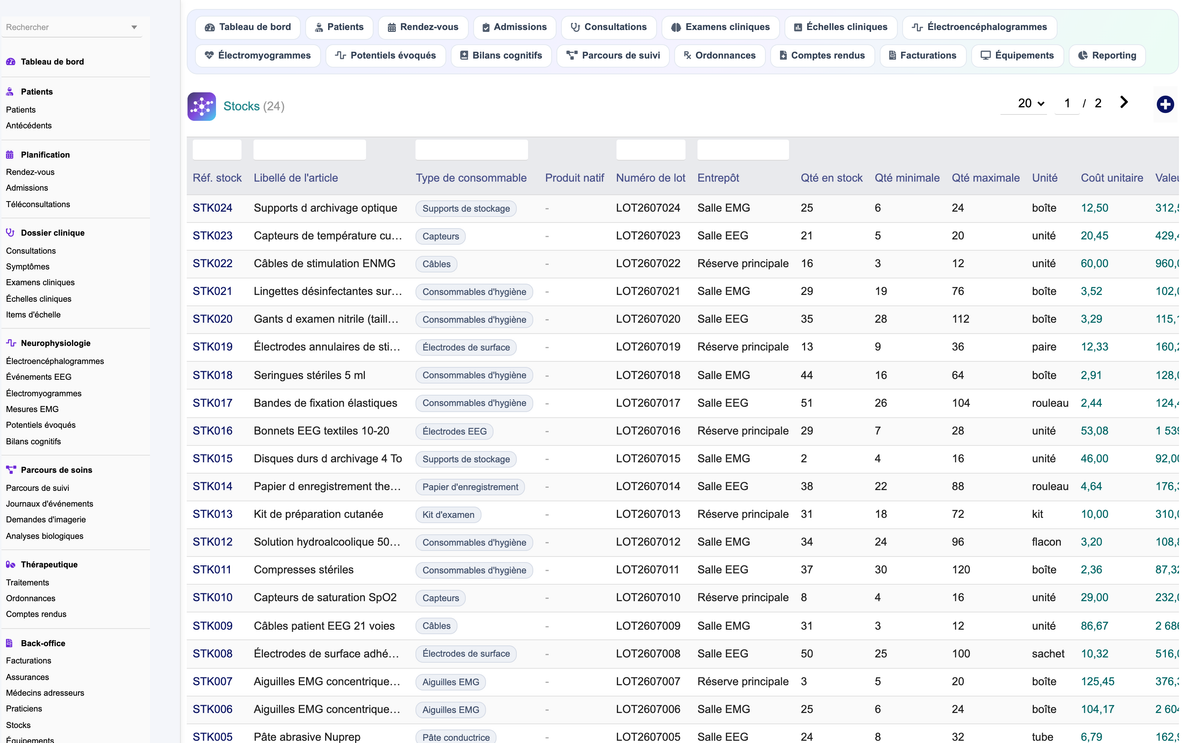Click the Rx icon in Ordonnances tab
Viewport: 1200px width, 743px height.
coord(687,56)
